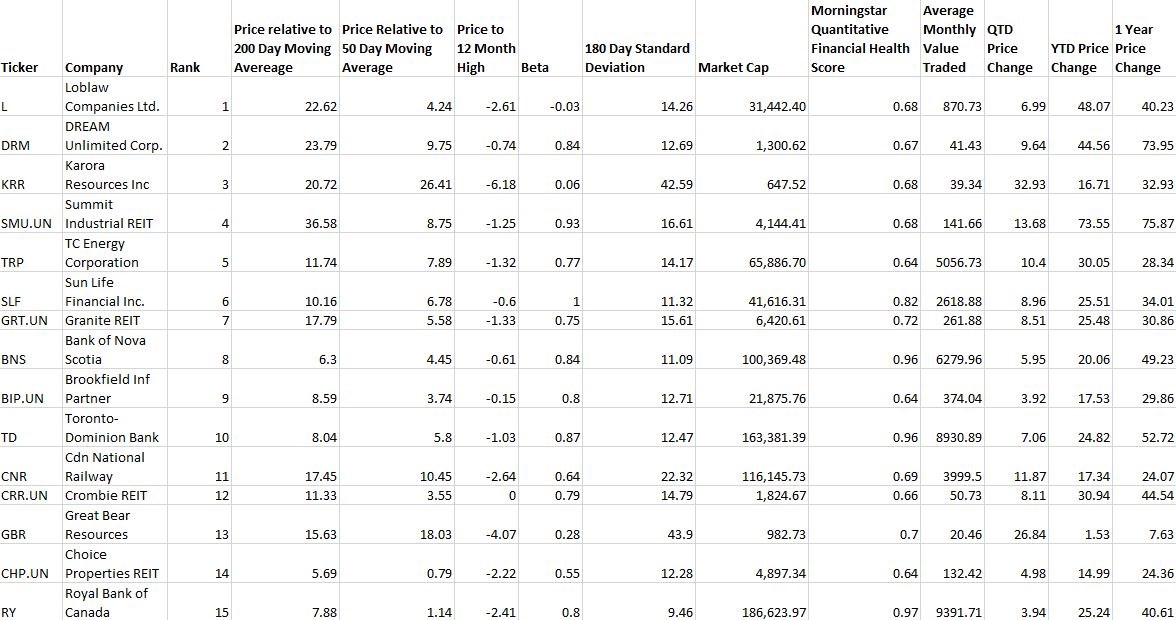Select the 1 Year Price Change header
Viewport: 1176px width, 620px height.
[1138, 49]
